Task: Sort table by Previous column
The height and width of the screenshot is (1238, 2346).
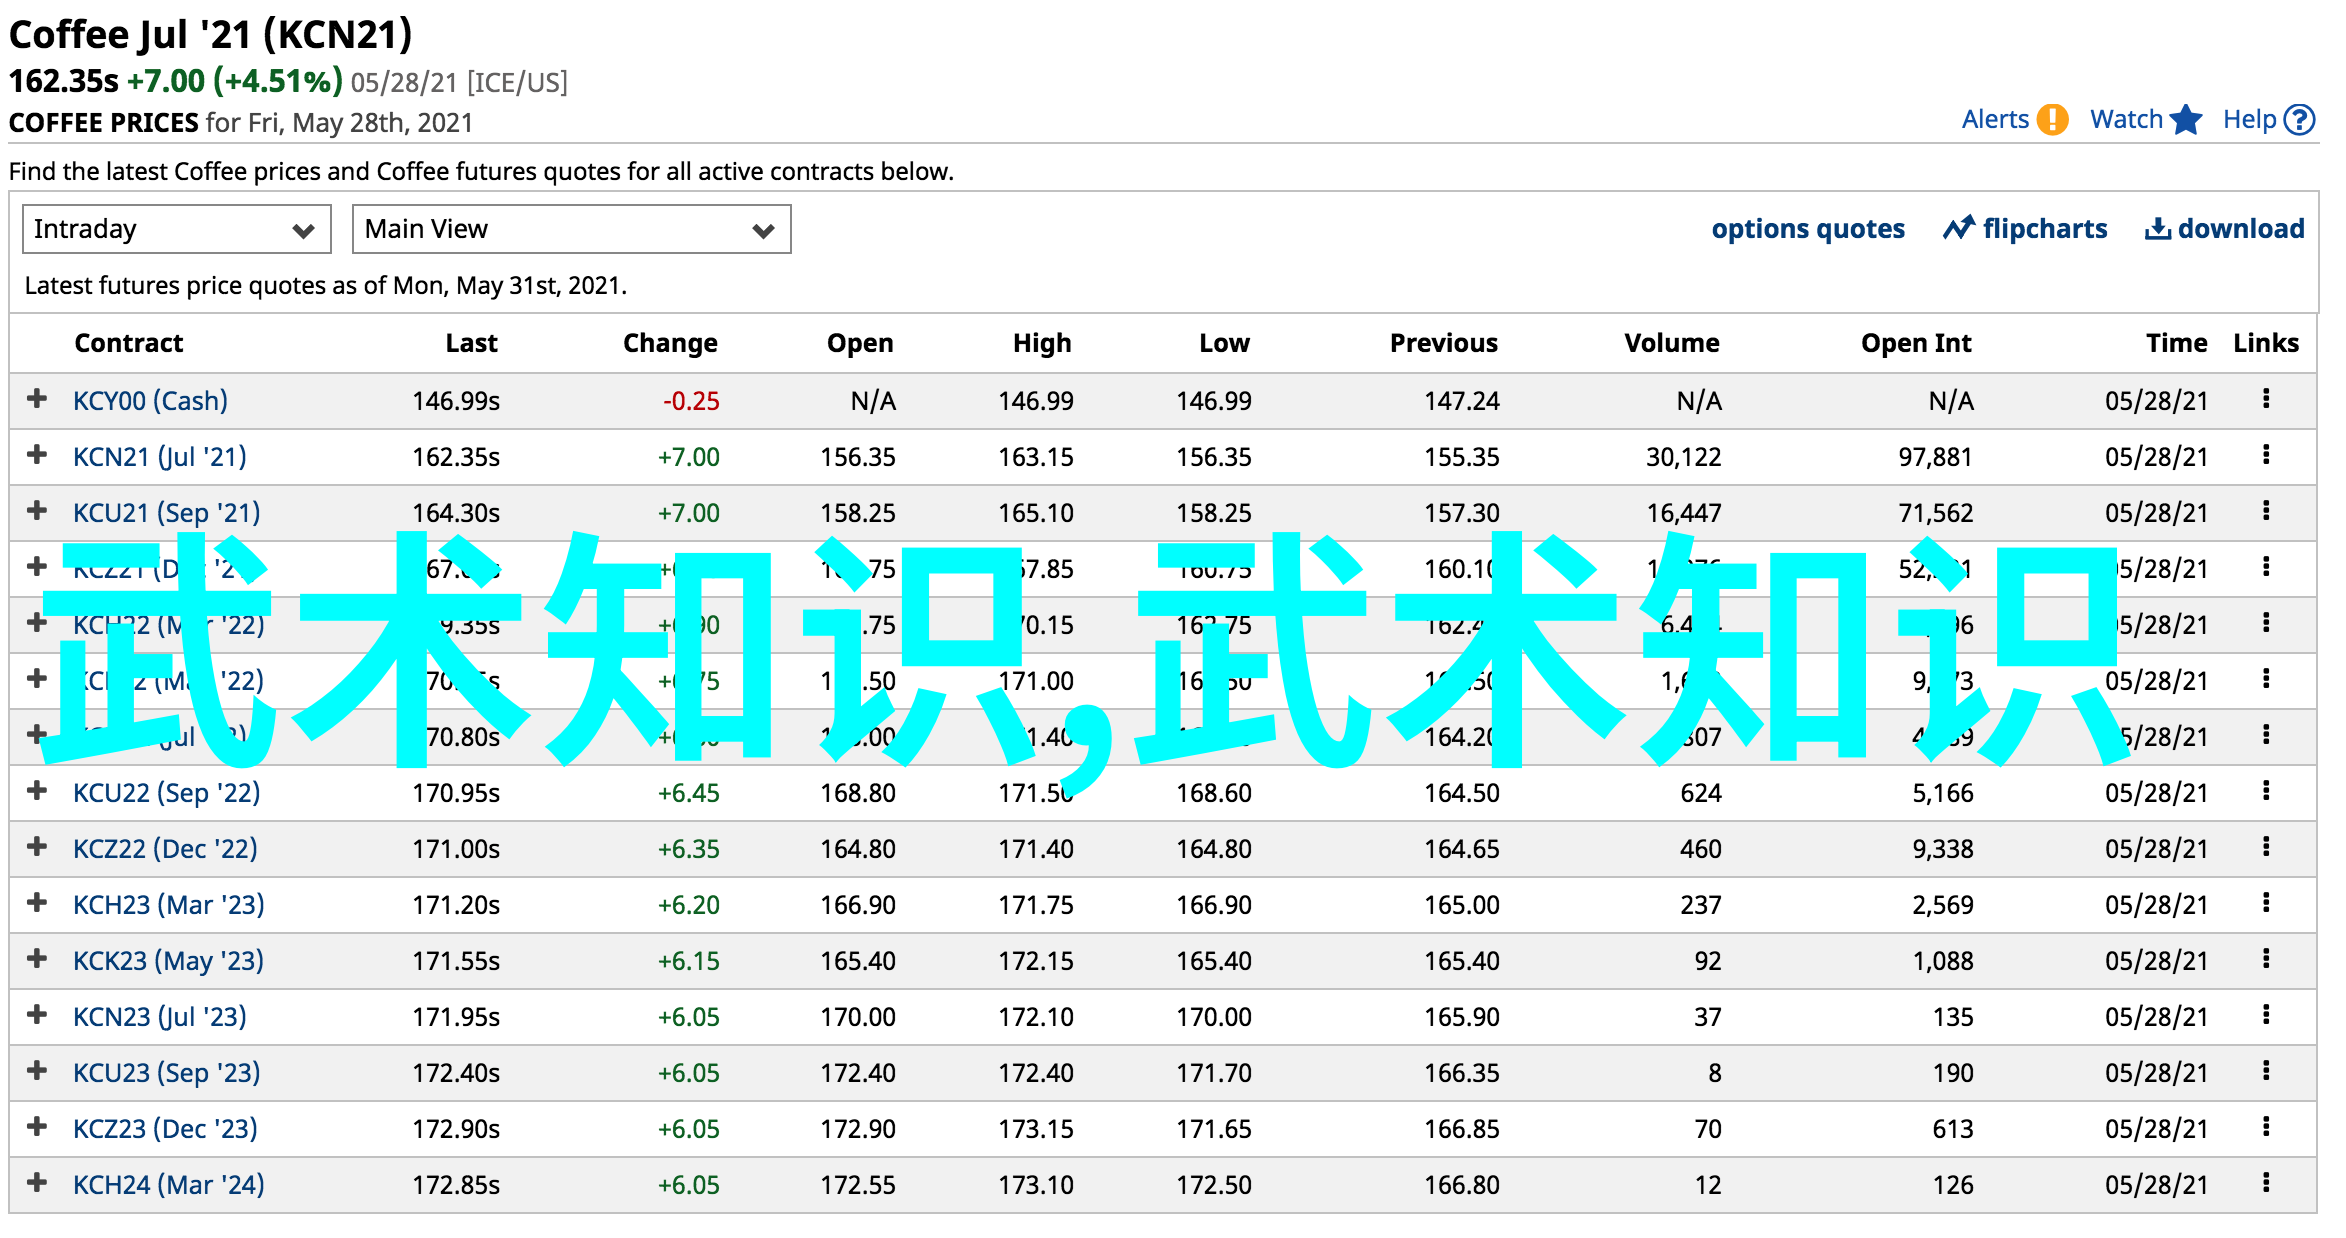Action: coord(1444,343)
